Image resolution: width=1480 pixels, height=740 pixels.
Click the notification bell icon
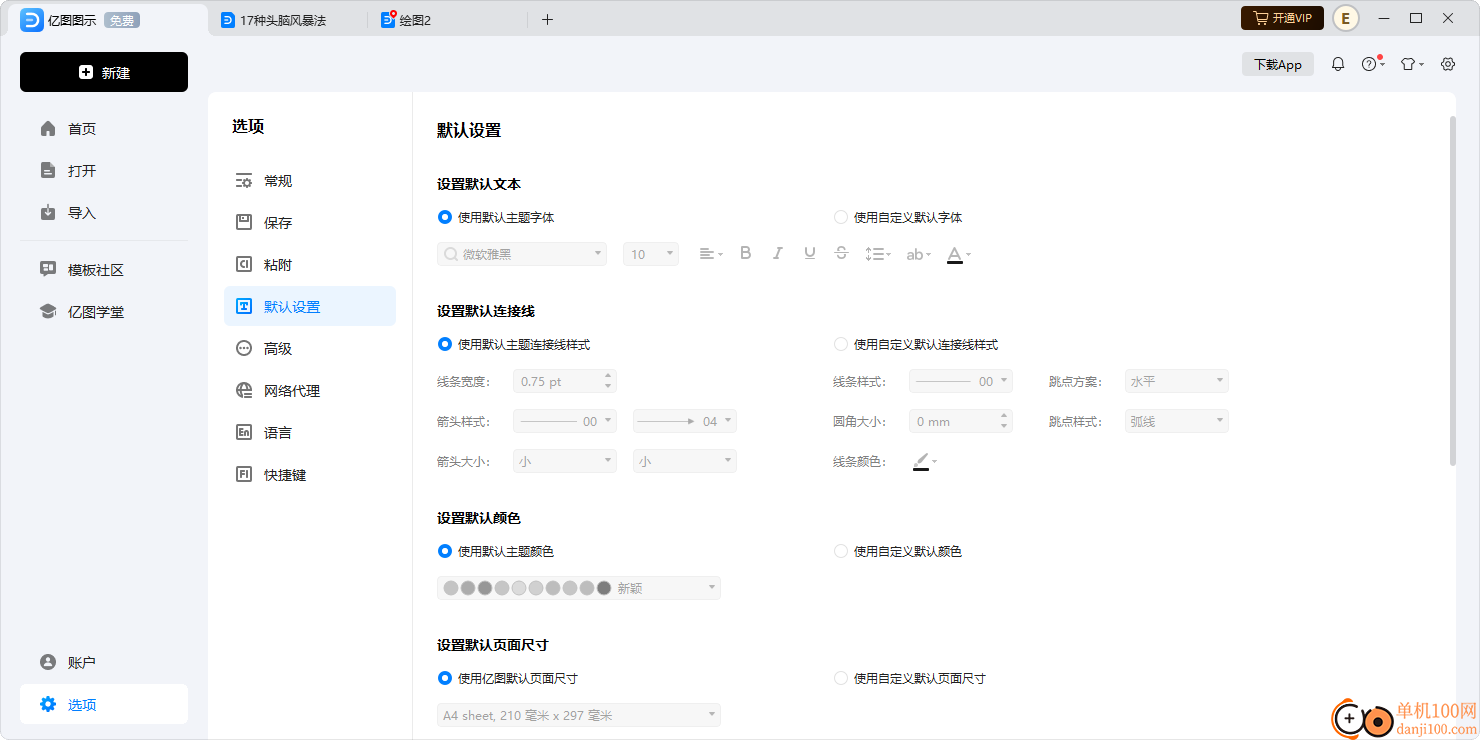click(x=1338, y=64)
